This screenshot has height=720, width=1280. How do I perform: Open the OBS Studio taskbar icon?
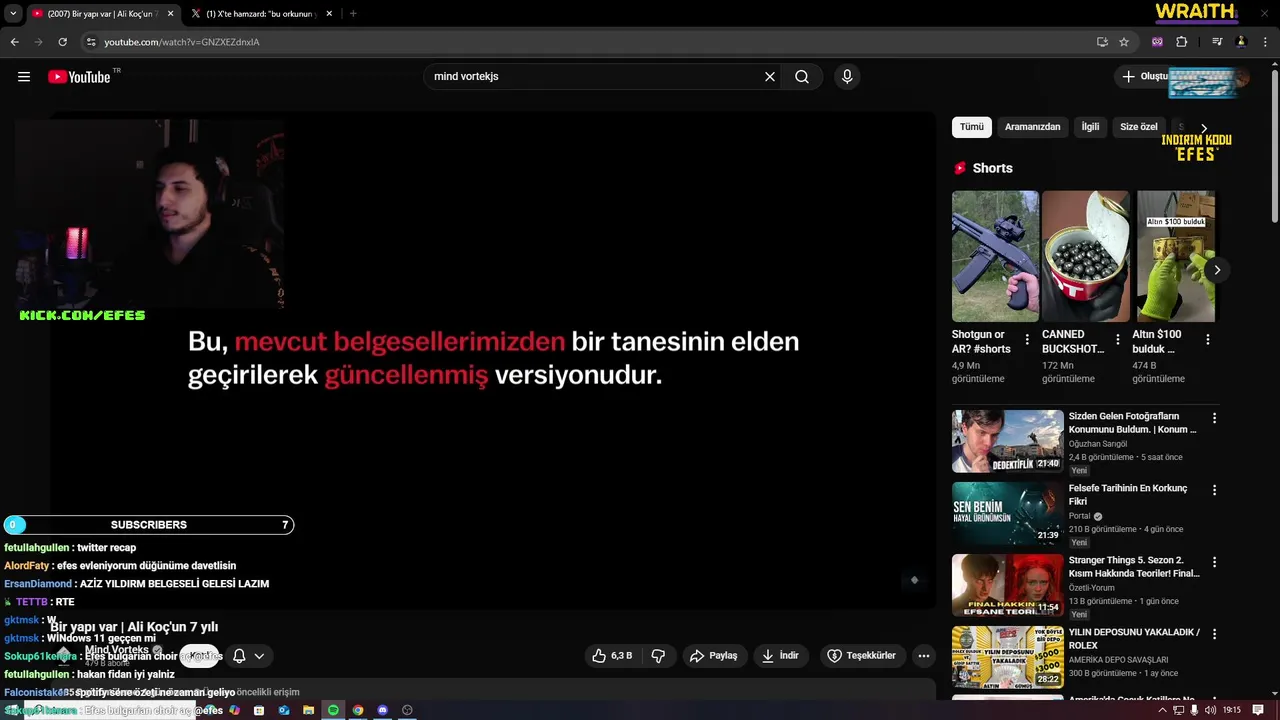pos(407,710)
